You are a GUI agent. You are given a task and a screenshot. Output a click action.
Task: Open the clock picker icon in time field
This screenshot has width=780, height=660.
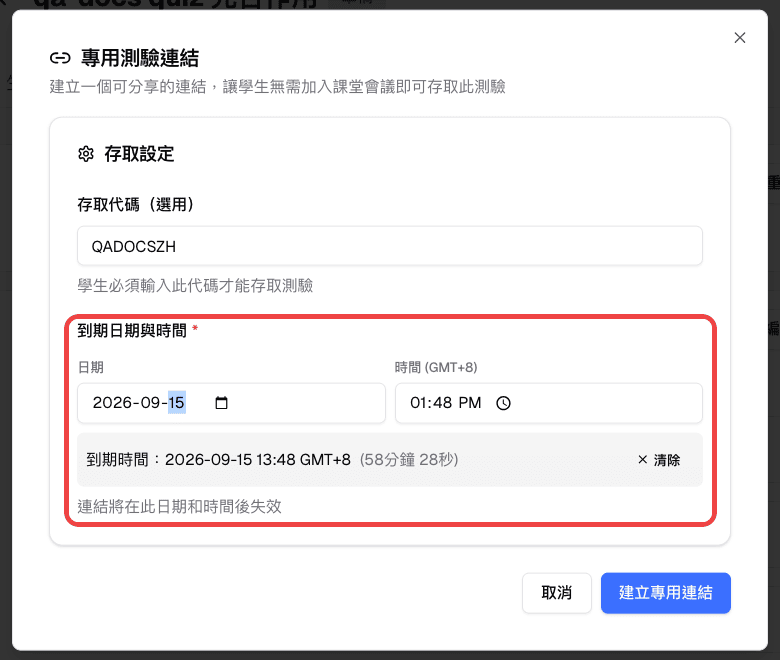point(503,403)
